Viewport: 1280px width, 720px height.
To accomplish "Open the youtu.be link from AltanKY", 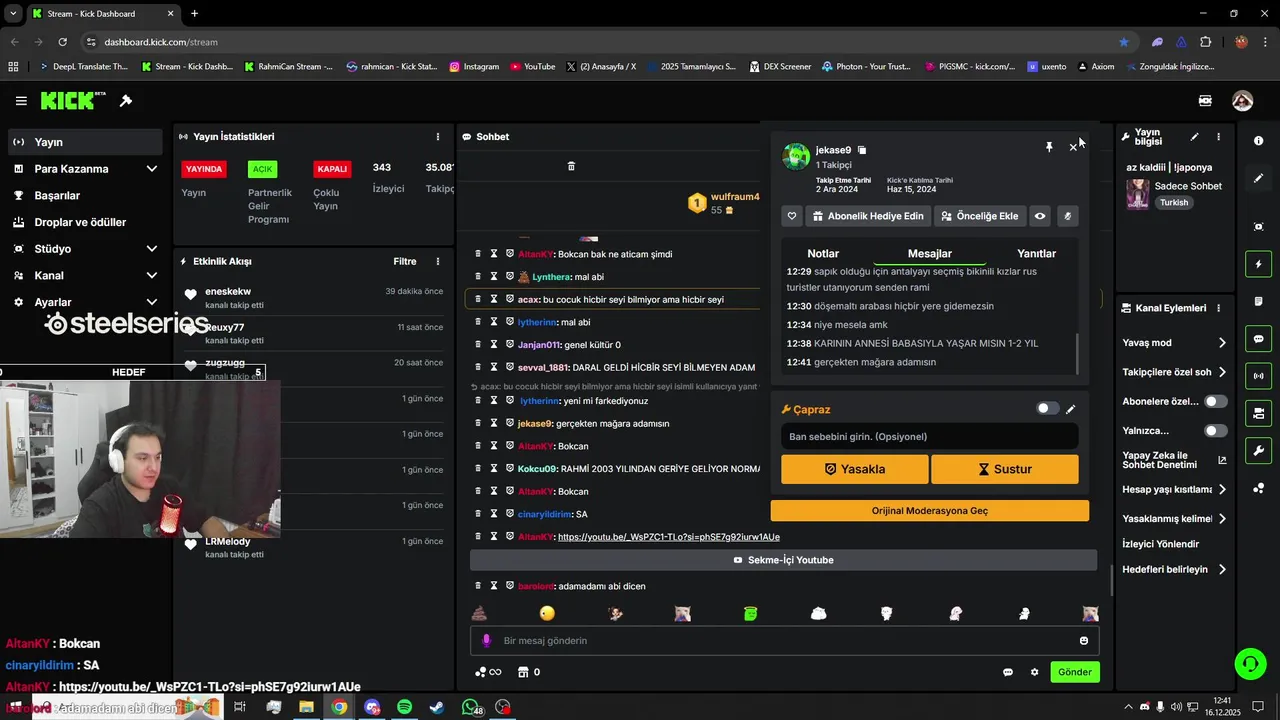I will (669, 537).
